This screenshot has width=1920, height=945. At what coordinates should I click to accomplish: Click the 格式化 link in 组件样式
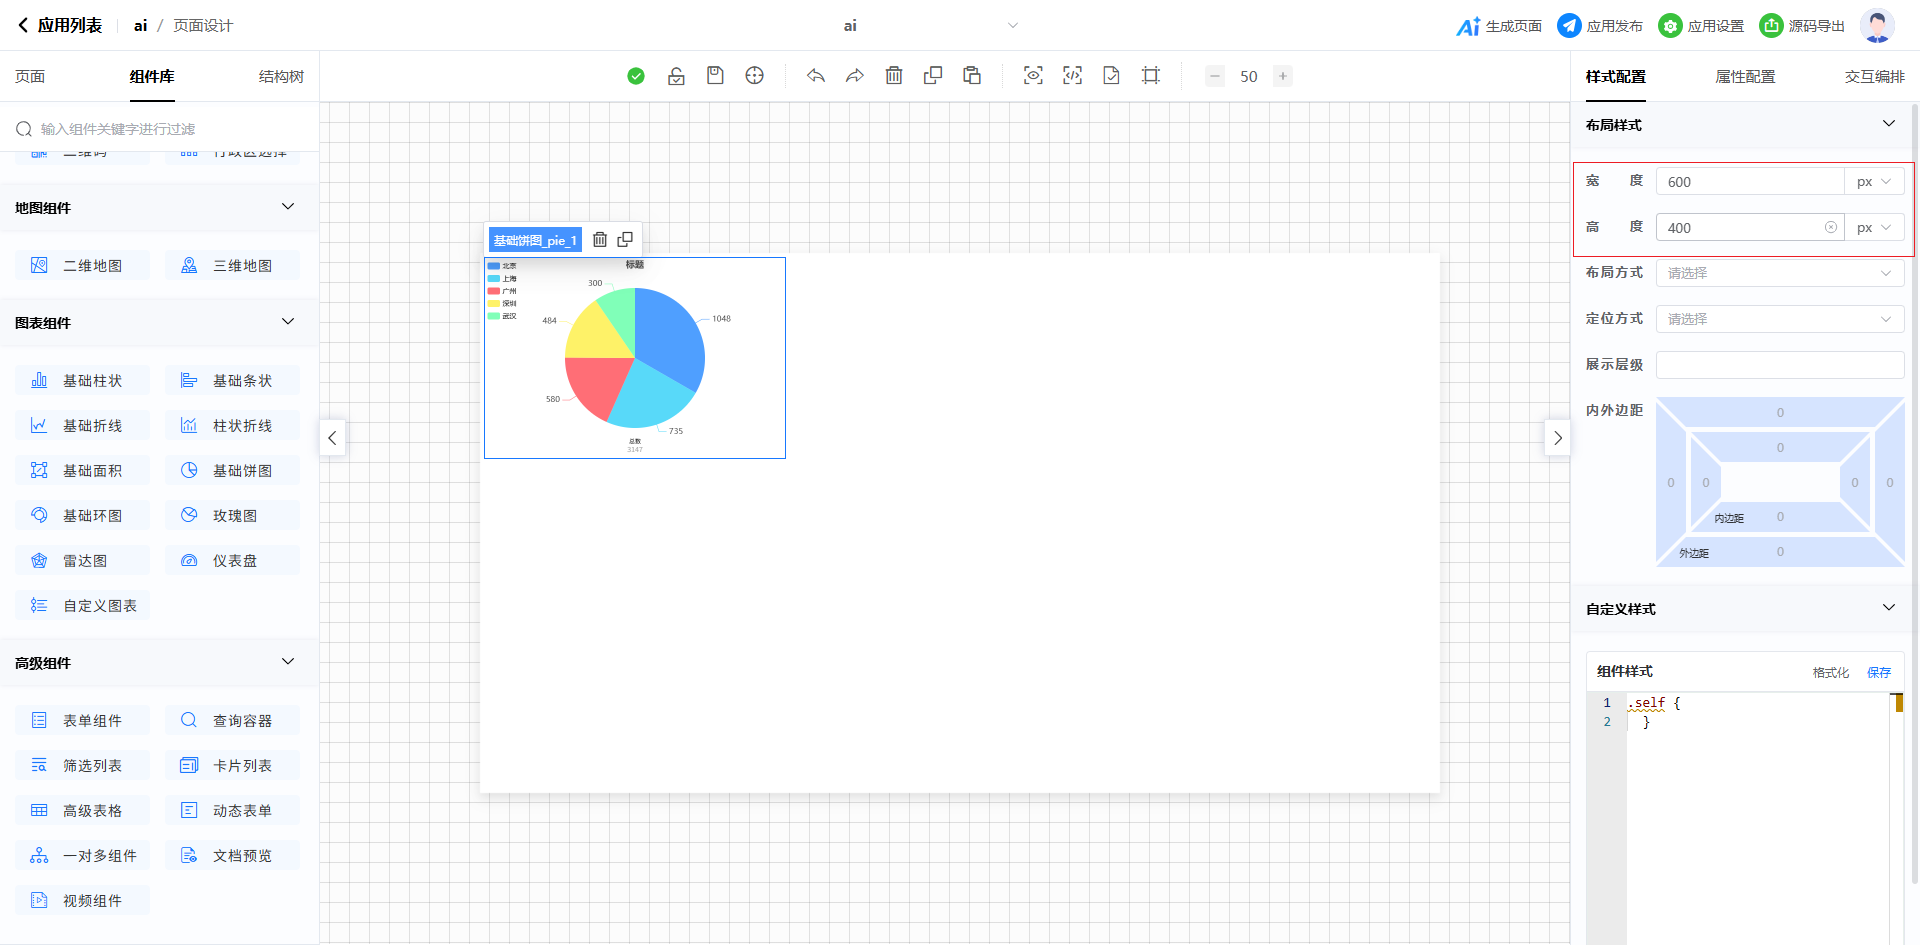1830,673
